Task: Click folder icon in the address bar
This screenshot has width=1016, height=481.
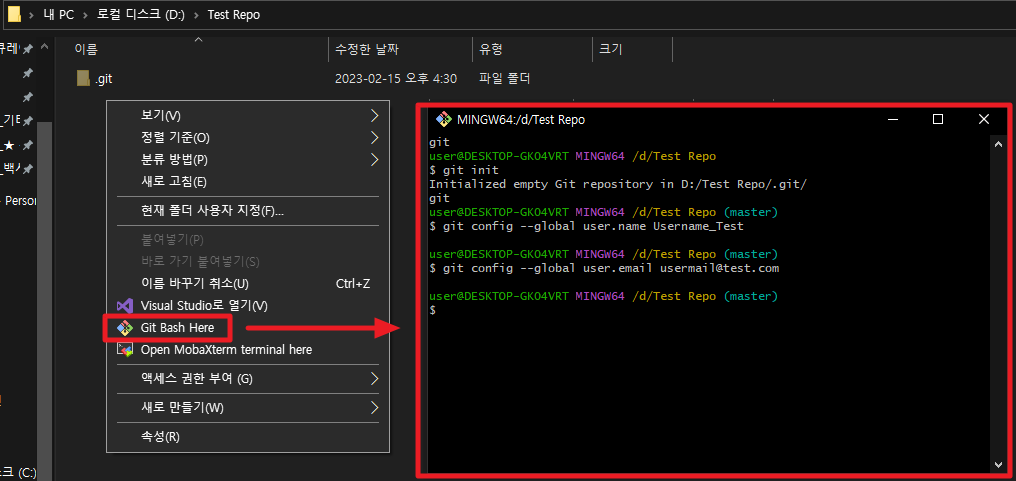Action: (x=14, y=14)
